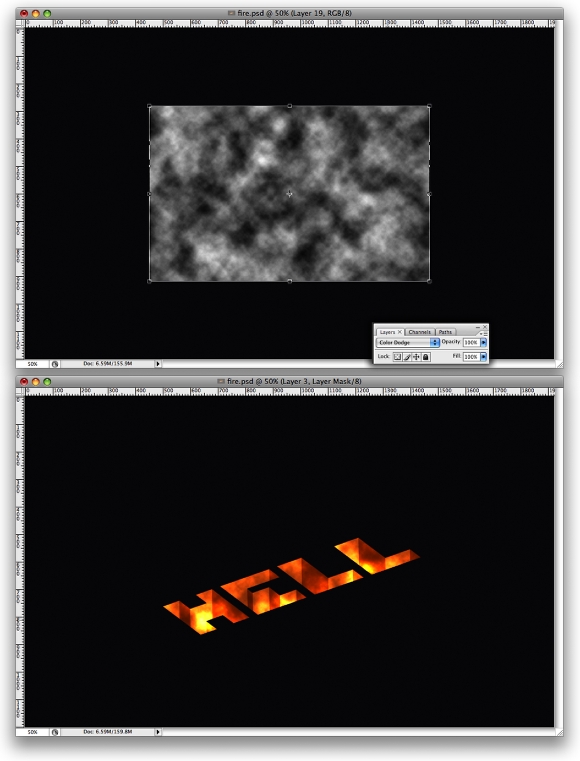This screenshot has height=761, width=580.
Task: Toggle lock all padlock icon
Action: pyautogui.click(x=426, y=357)
